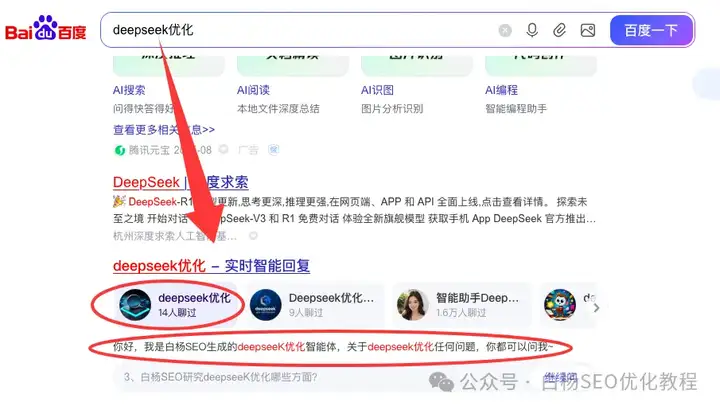Screen dimensions: 720x410
Task: Click into the deepseek优化 search field
Action: click(298, 30)
